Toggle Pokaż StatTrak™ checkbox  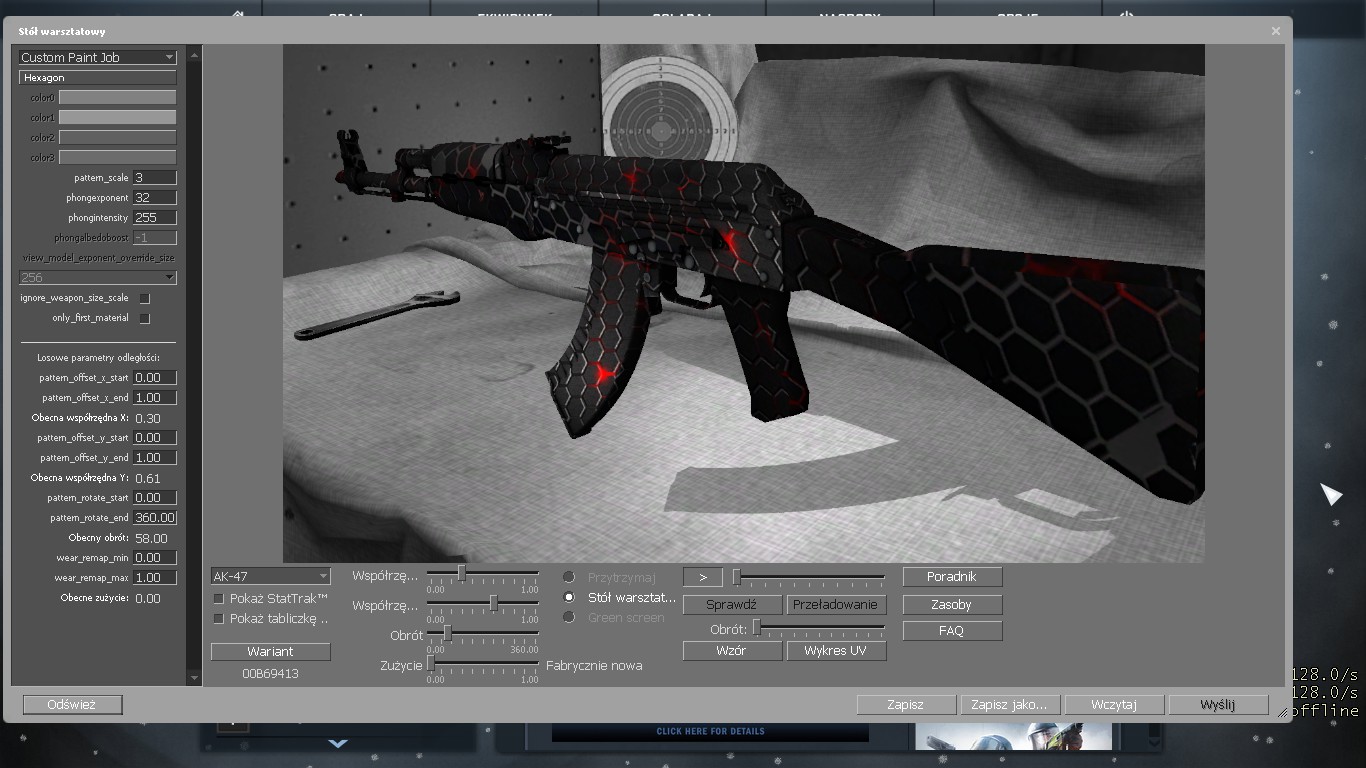click(x=219, y=599)
